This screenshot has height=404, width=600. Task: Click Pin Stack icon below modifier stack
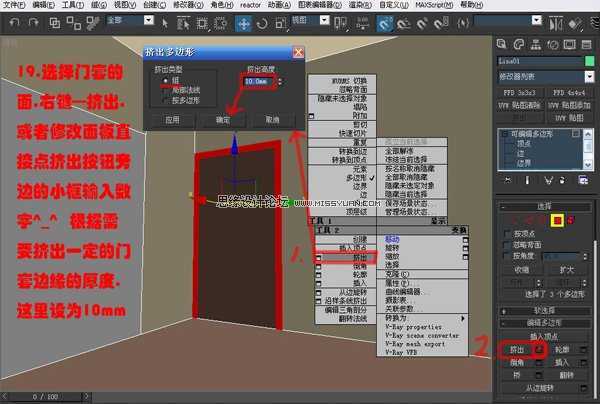click(x=508, y=180)
